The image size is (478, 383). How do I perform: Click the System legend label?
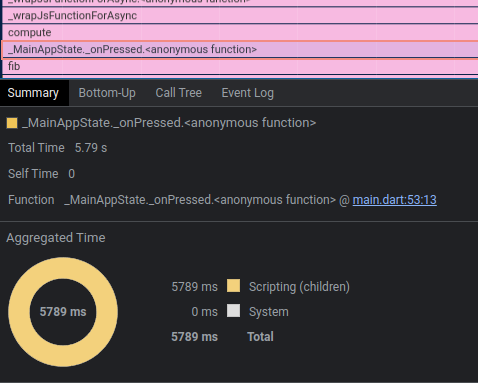(x=269, y=312)
